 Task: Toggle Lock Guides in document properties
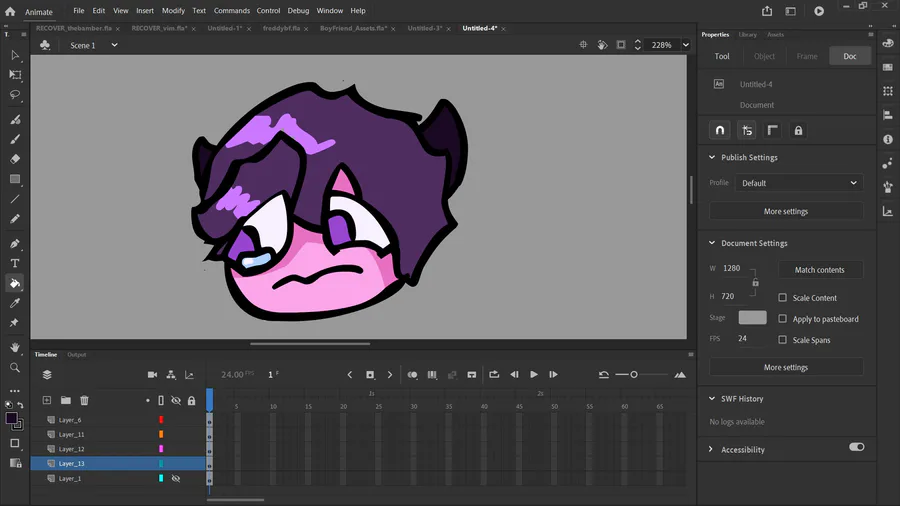[798, 130]
